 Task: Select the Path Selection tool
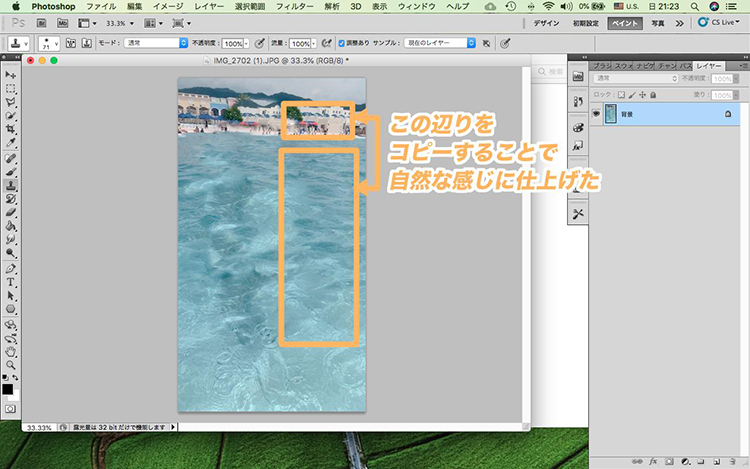(x=11, y=295)
